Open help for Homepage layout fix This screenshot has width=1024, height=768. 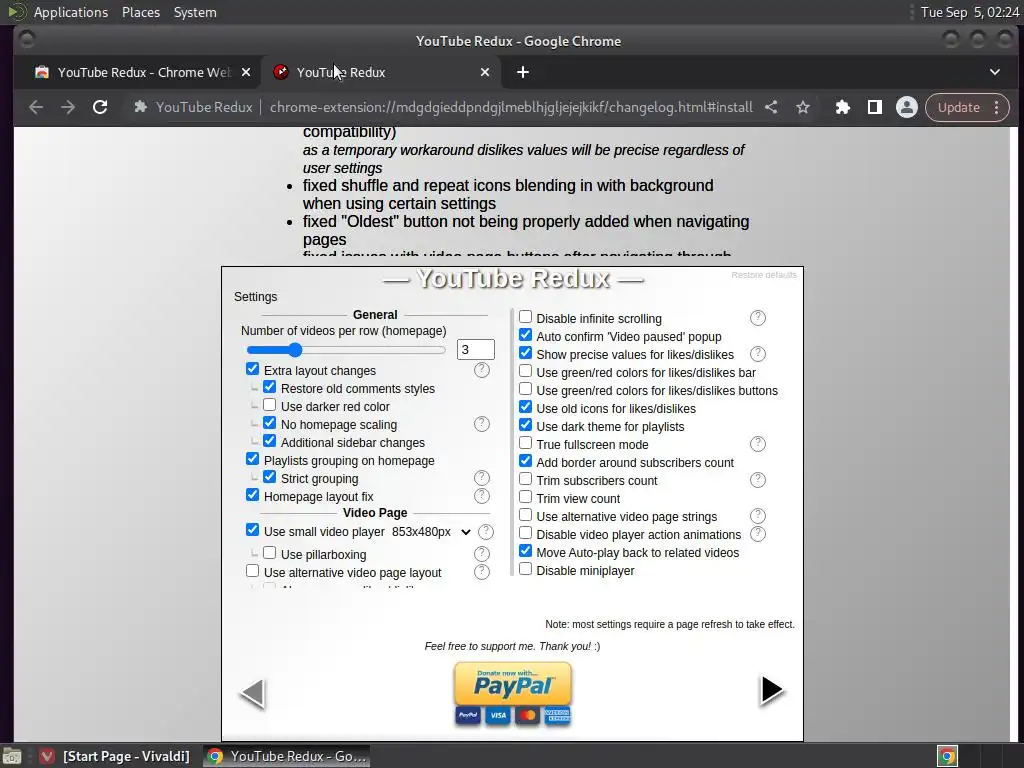tap(482, 496)
